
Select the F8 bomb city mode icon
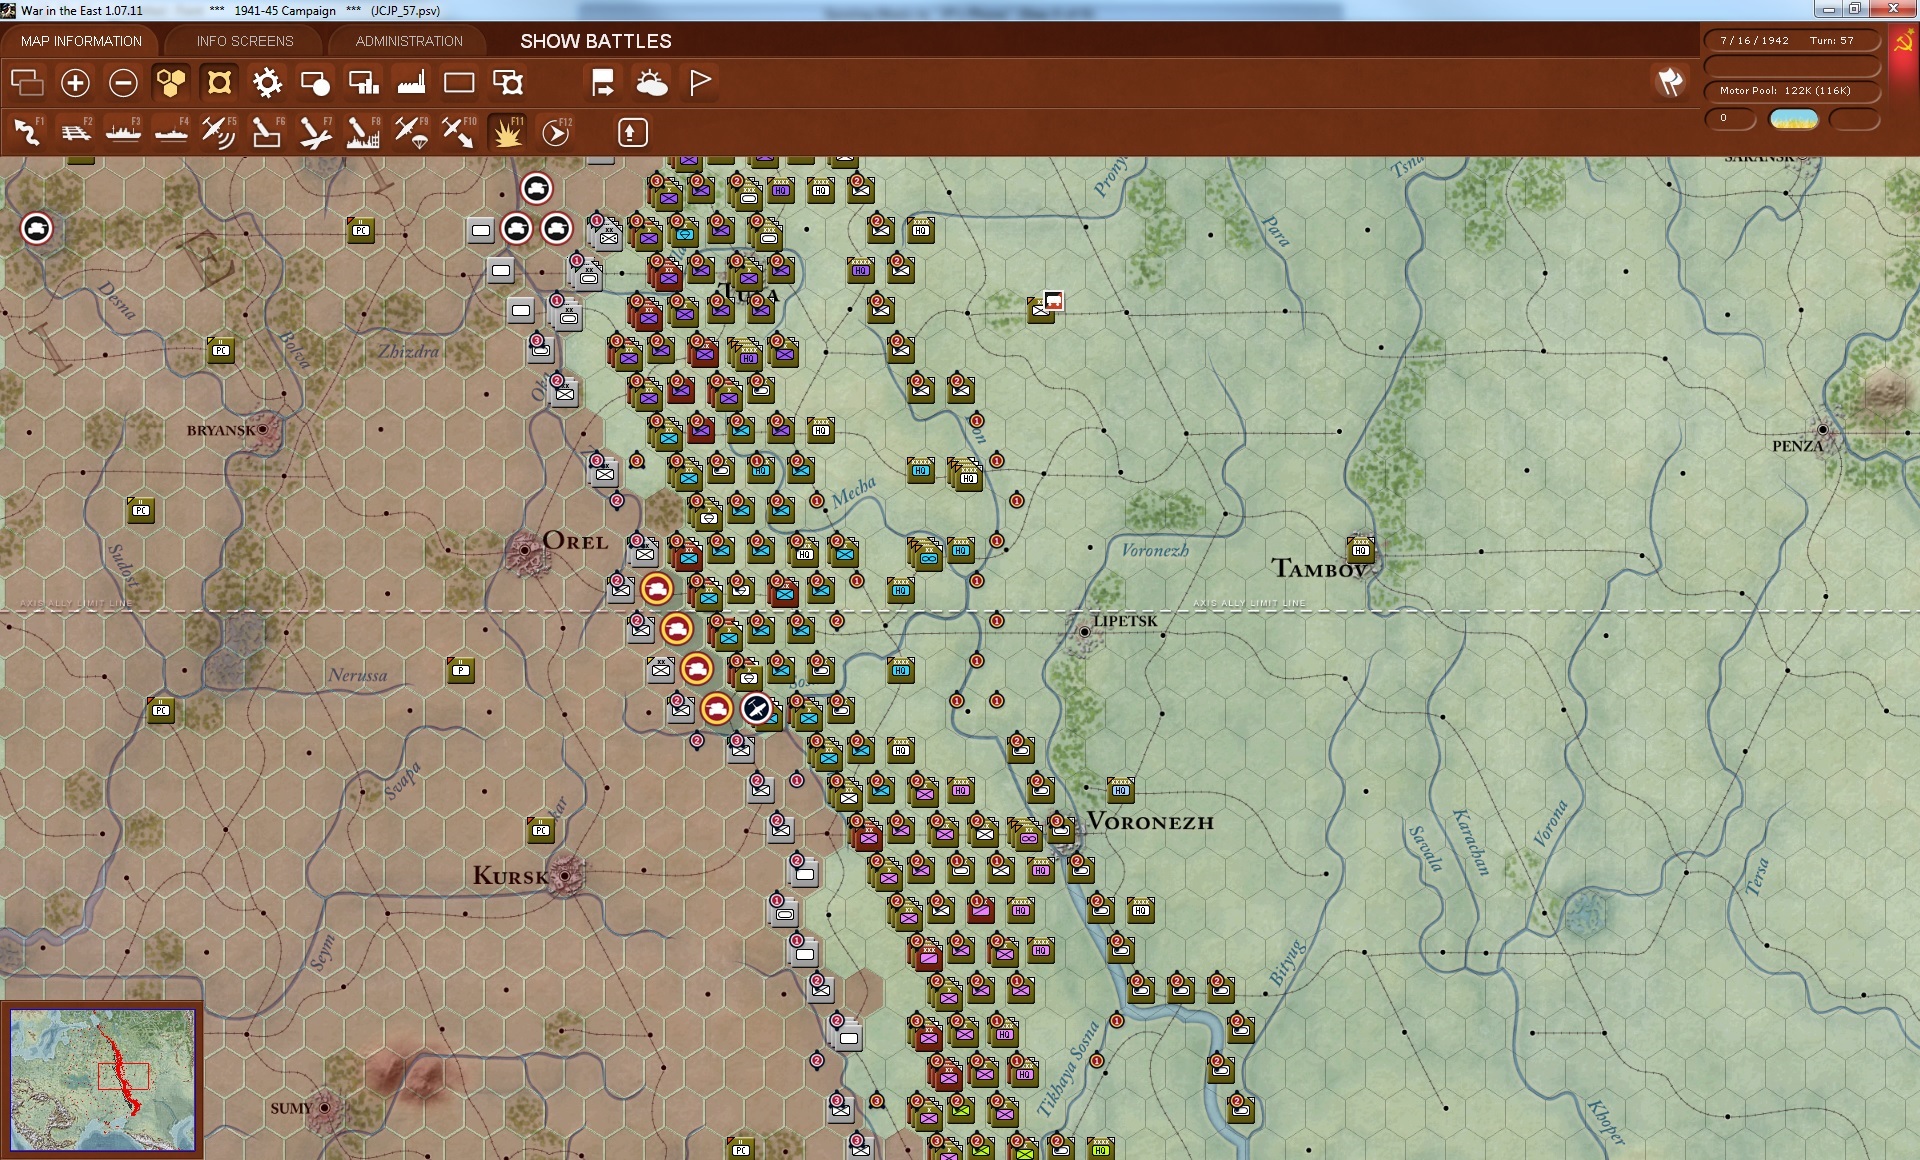click(x=363, y=132)
